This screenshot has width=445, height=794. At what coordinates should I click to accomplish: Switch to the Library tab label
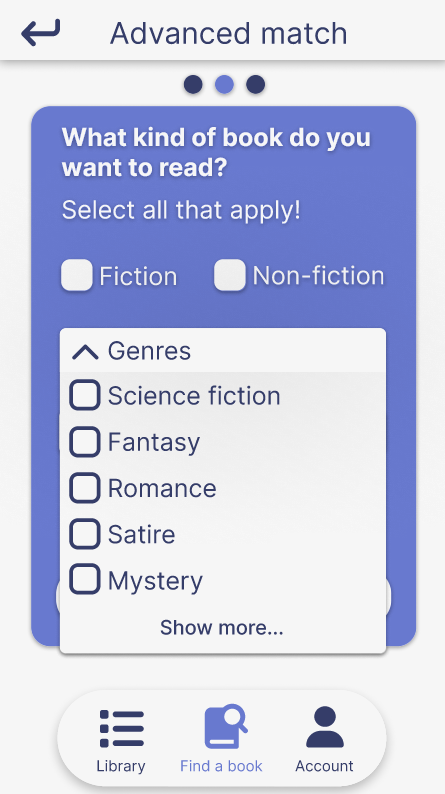click(121, 766)
